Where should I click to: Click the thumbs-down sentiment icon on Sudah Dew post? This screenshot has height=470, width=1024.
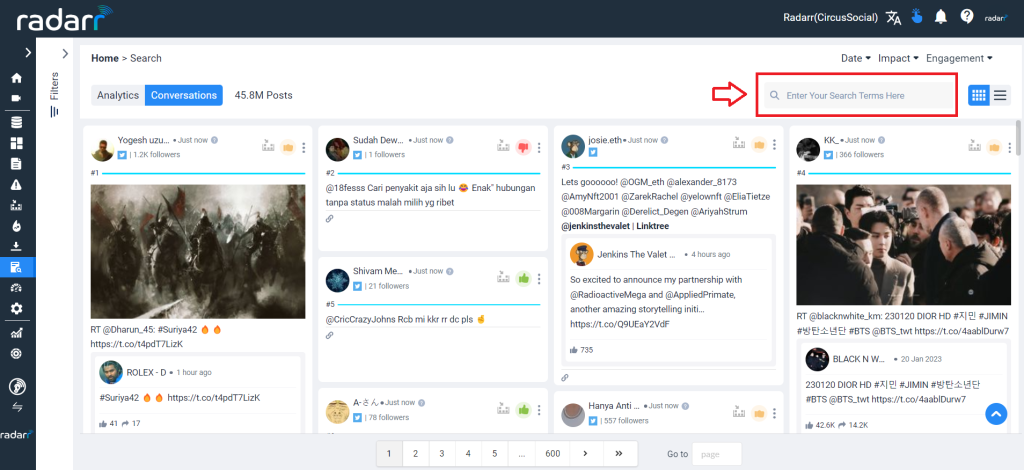(523, 148)
